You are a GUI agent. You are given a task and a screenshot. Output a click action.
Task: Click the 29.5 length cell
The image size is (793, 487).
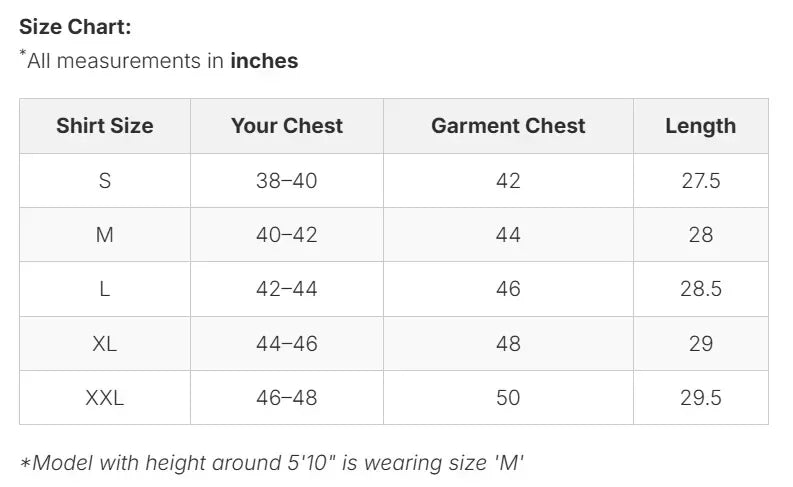point(700,397)
